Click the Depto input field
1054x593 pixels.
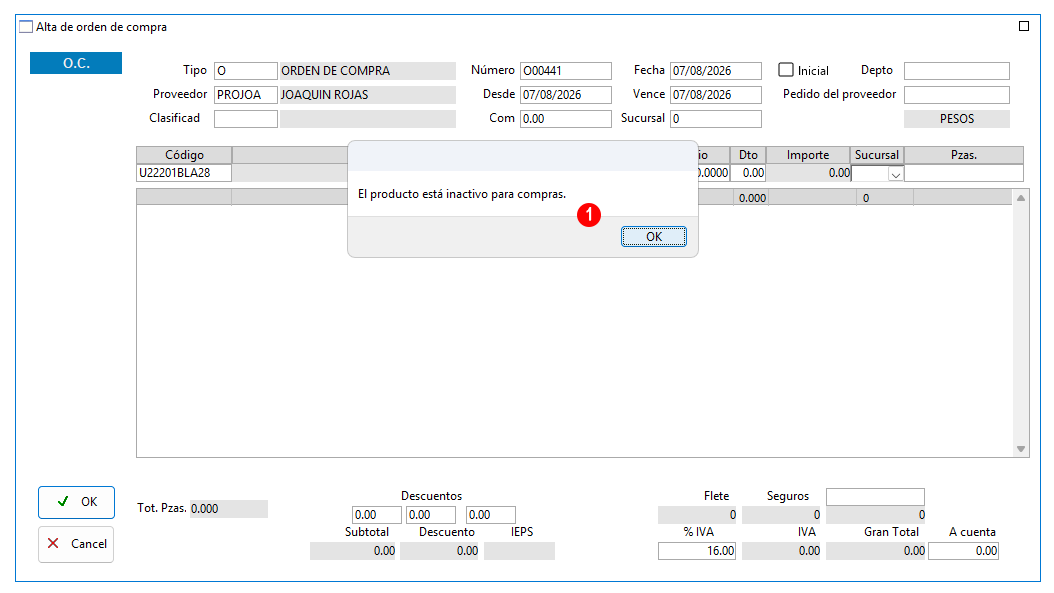pyautogui.click(x=957, y=71)
